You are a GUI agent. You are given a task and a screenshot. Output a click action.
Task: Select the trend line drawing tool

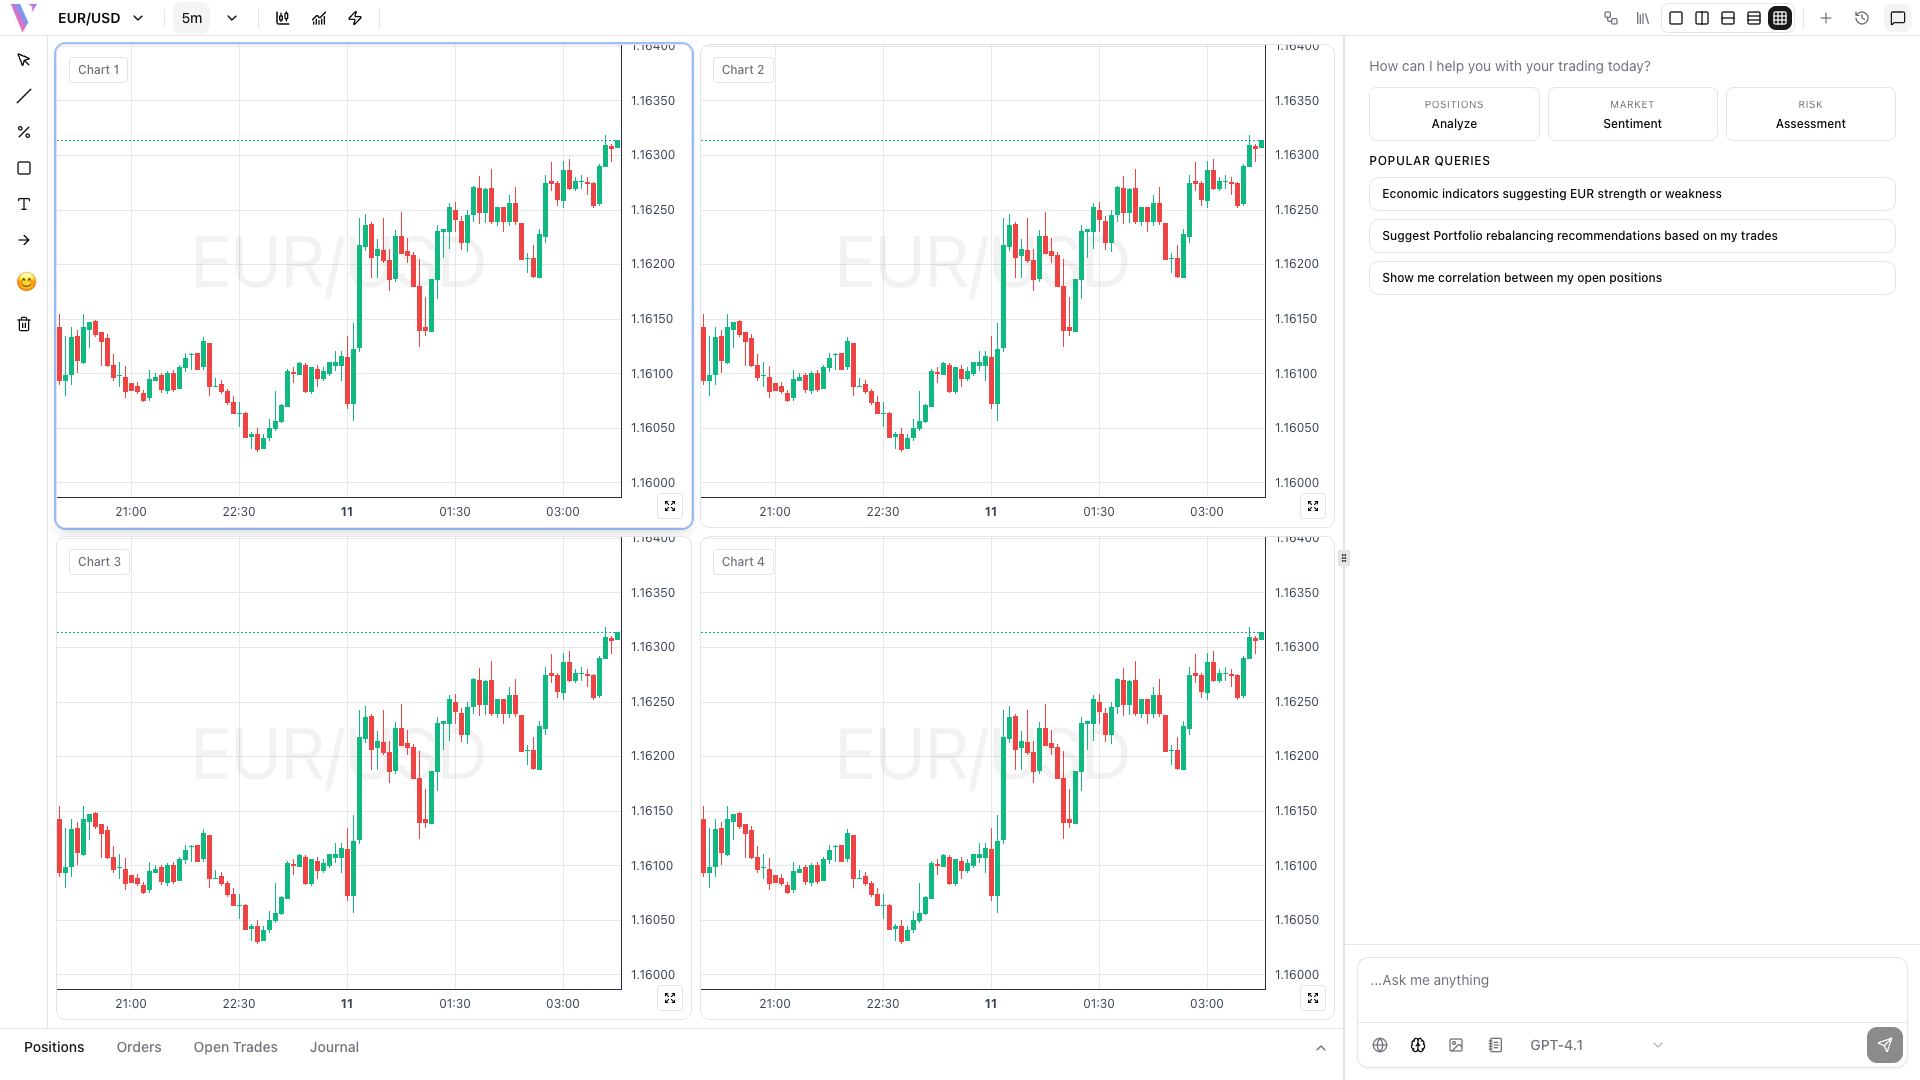(24, 96)
